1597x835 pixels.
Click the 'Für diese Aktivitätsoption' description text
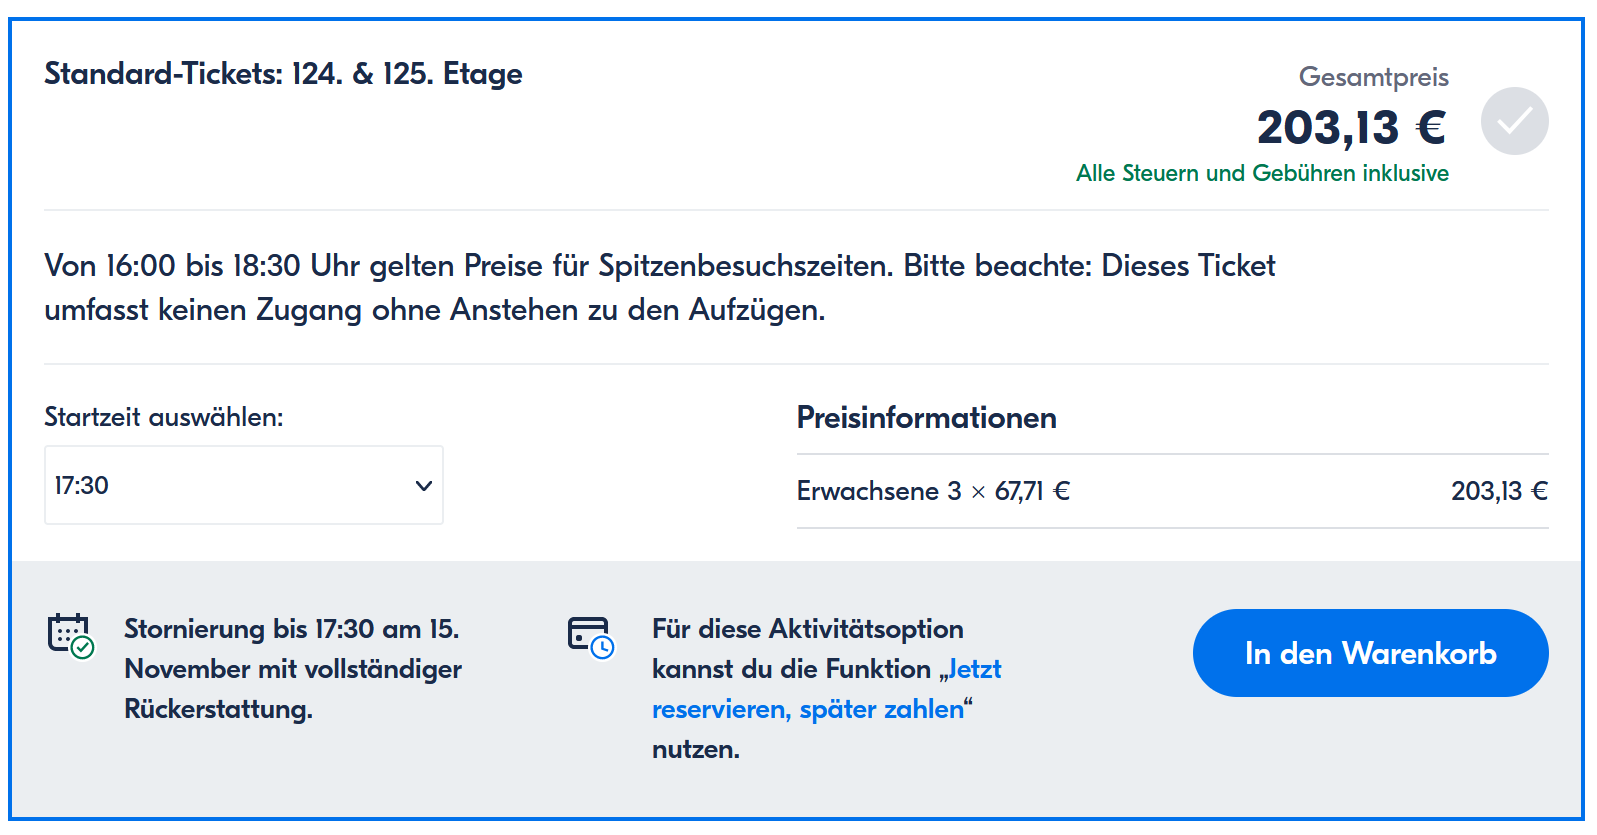click(x=807, y=629)
